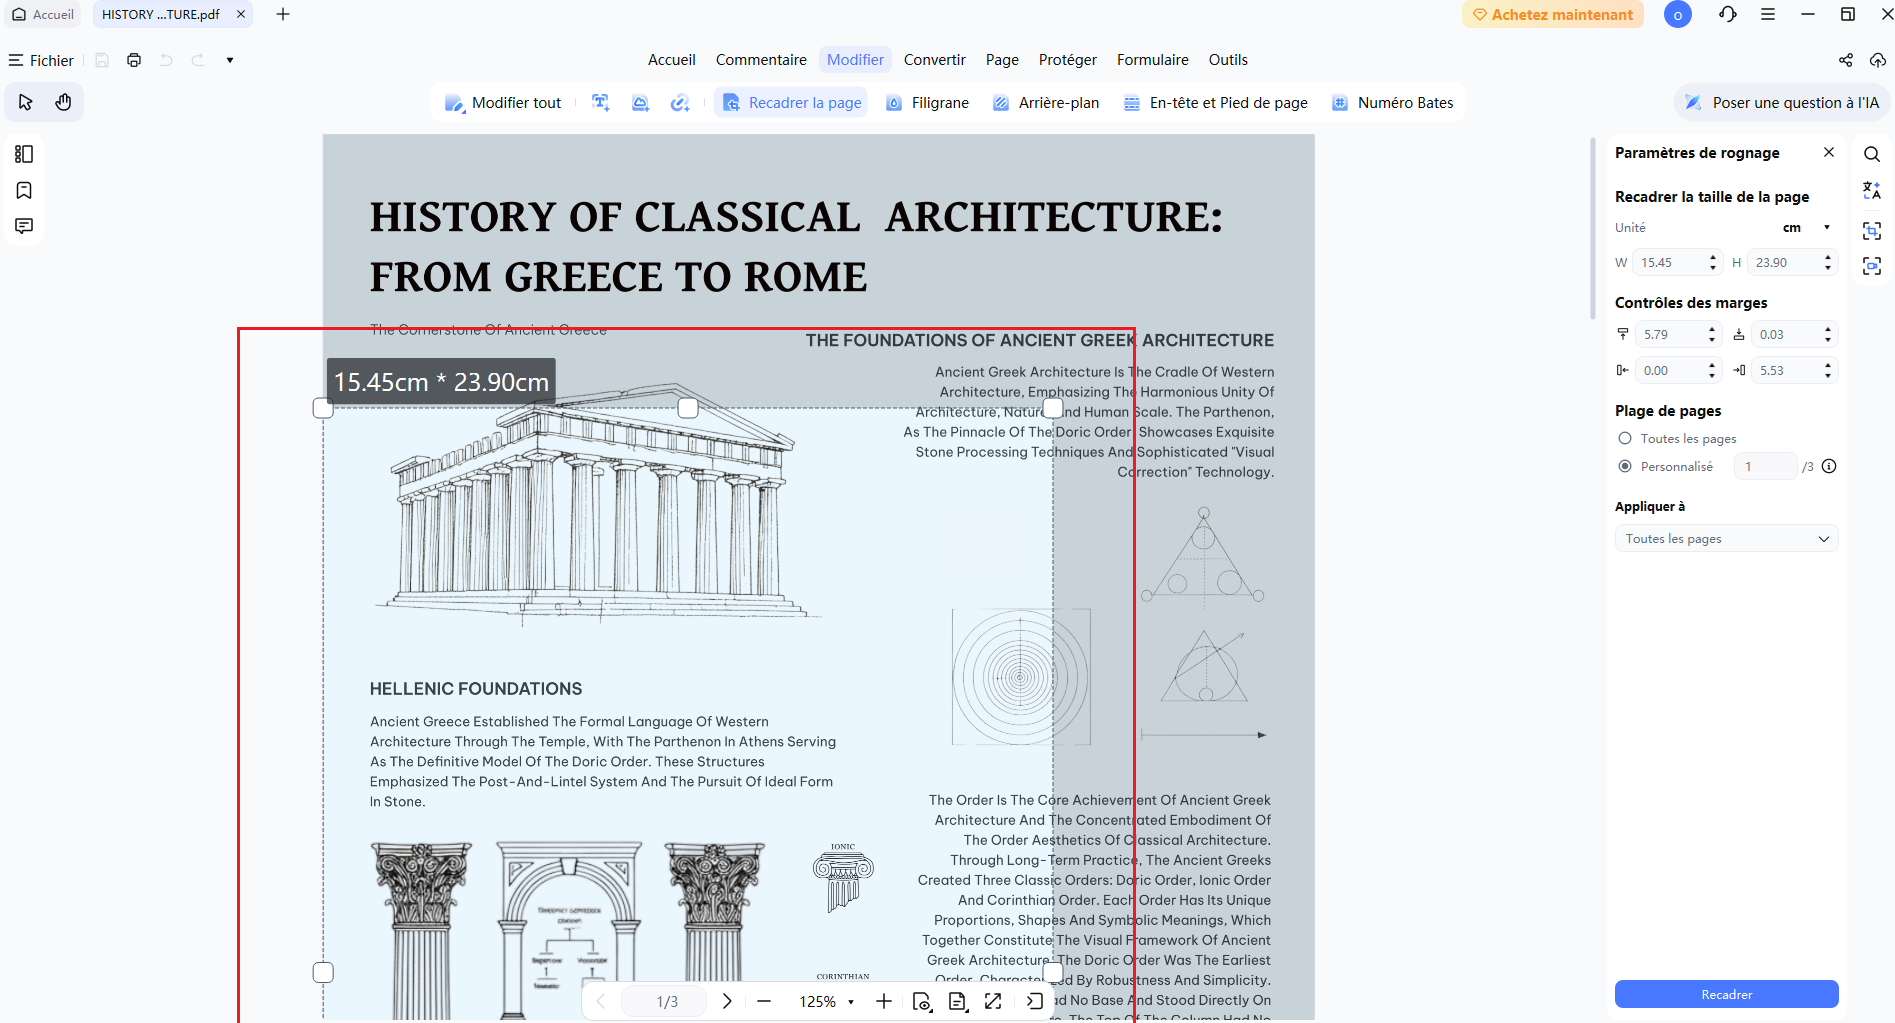Click the print icon
The height and width of the screenshot is (1023, 1895).
click(134, 60)
